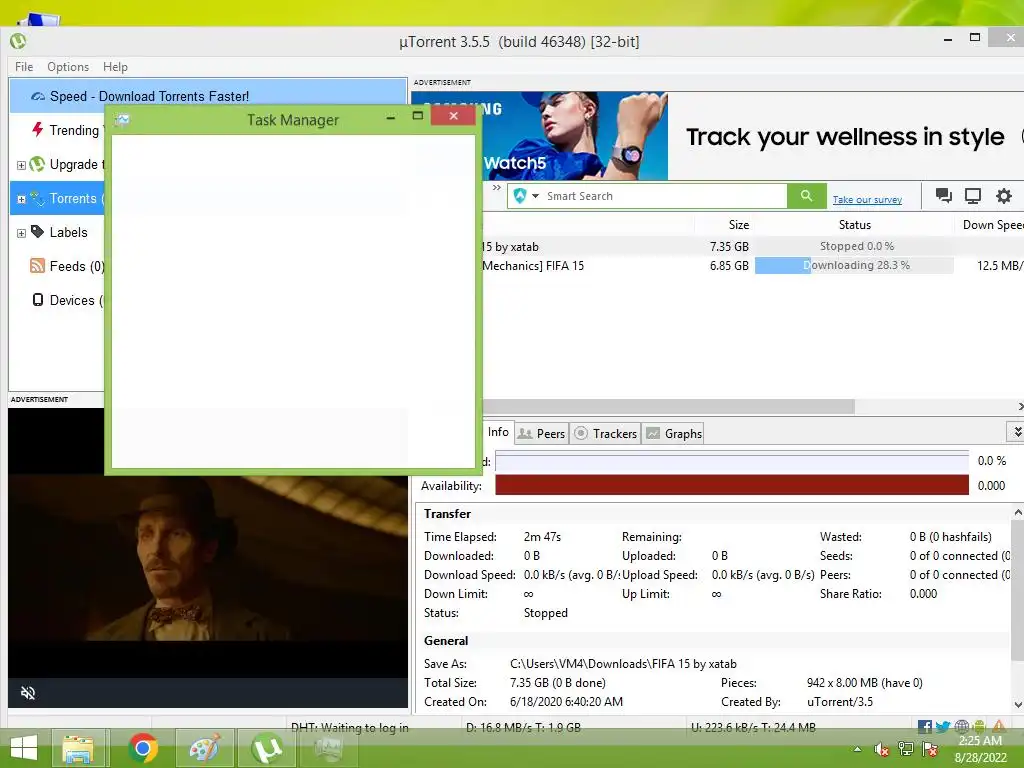Show hidden tray icons arrow

coord(857,750)
